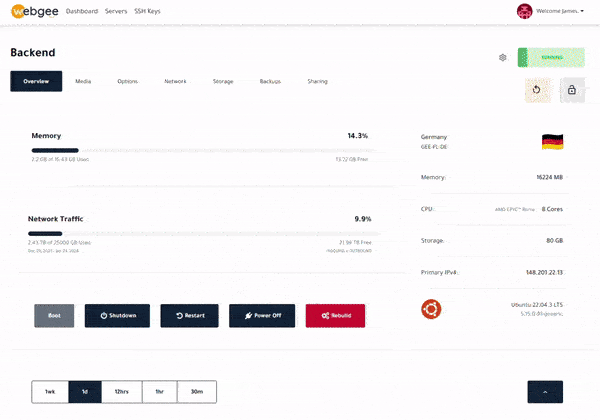Click the greyed Boot button
Viewport: 600px width, 420px height.
pos(54,316)
